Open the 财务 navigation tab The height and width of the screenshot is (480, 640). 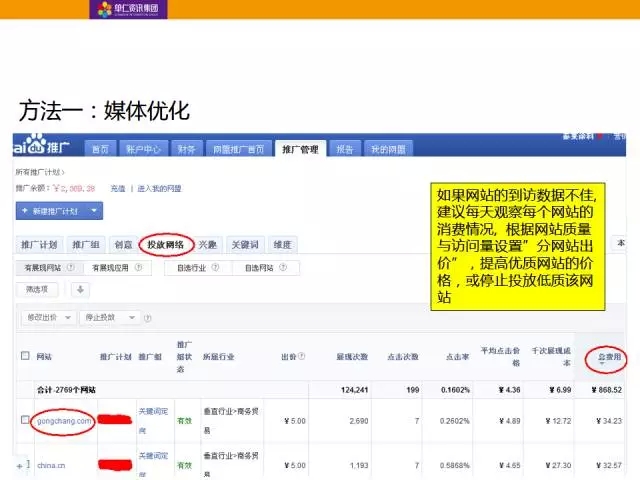(x=187, y=149)
